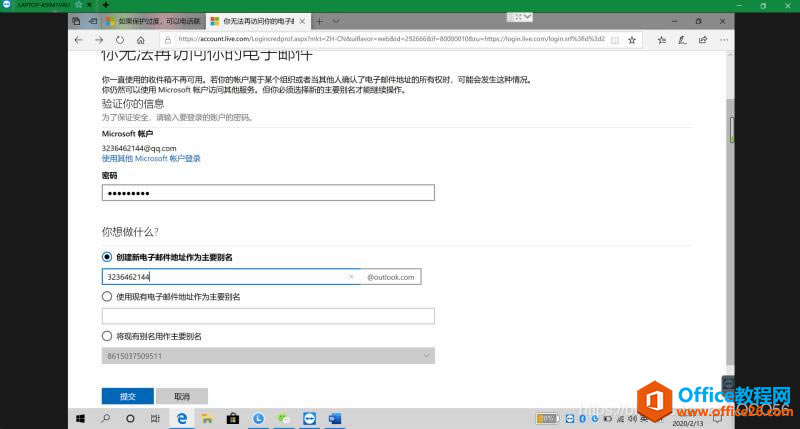Close the 你无法再访问 tab
The width and height of the screenshot is (800, 429).
[x=303, y=21]
